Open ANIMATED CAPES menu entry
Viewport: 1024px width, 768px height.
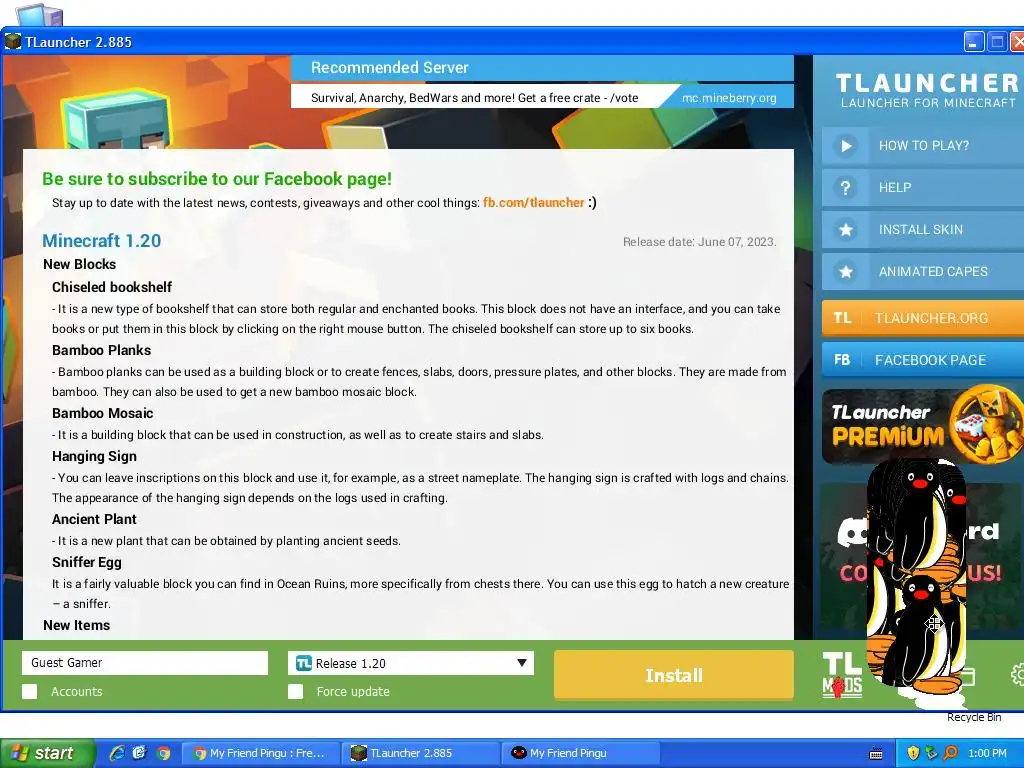click(922, 271)
